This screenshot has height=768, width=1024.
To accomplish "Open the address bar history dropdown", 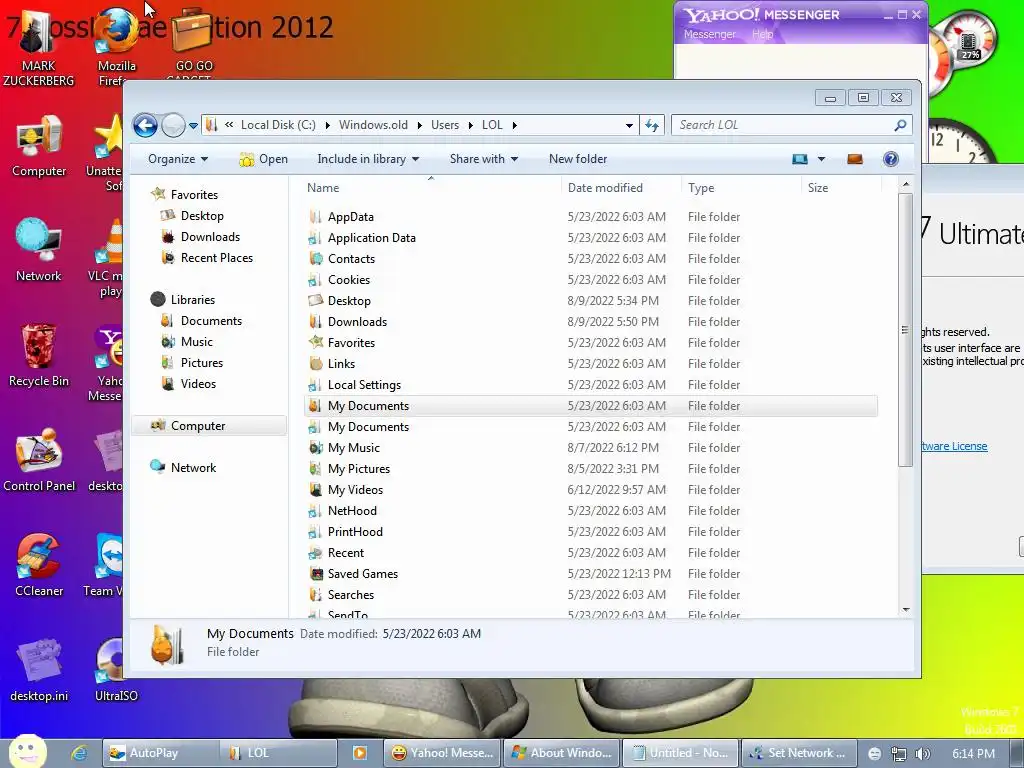I will (629, 125).
